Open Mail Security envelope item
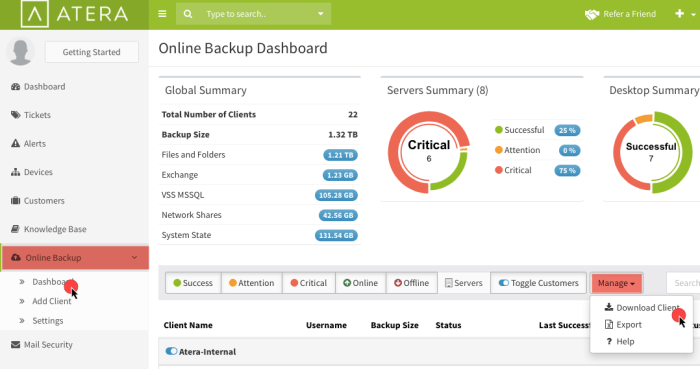This screenshot has height=369, width=700. click(x=42, y=344)
